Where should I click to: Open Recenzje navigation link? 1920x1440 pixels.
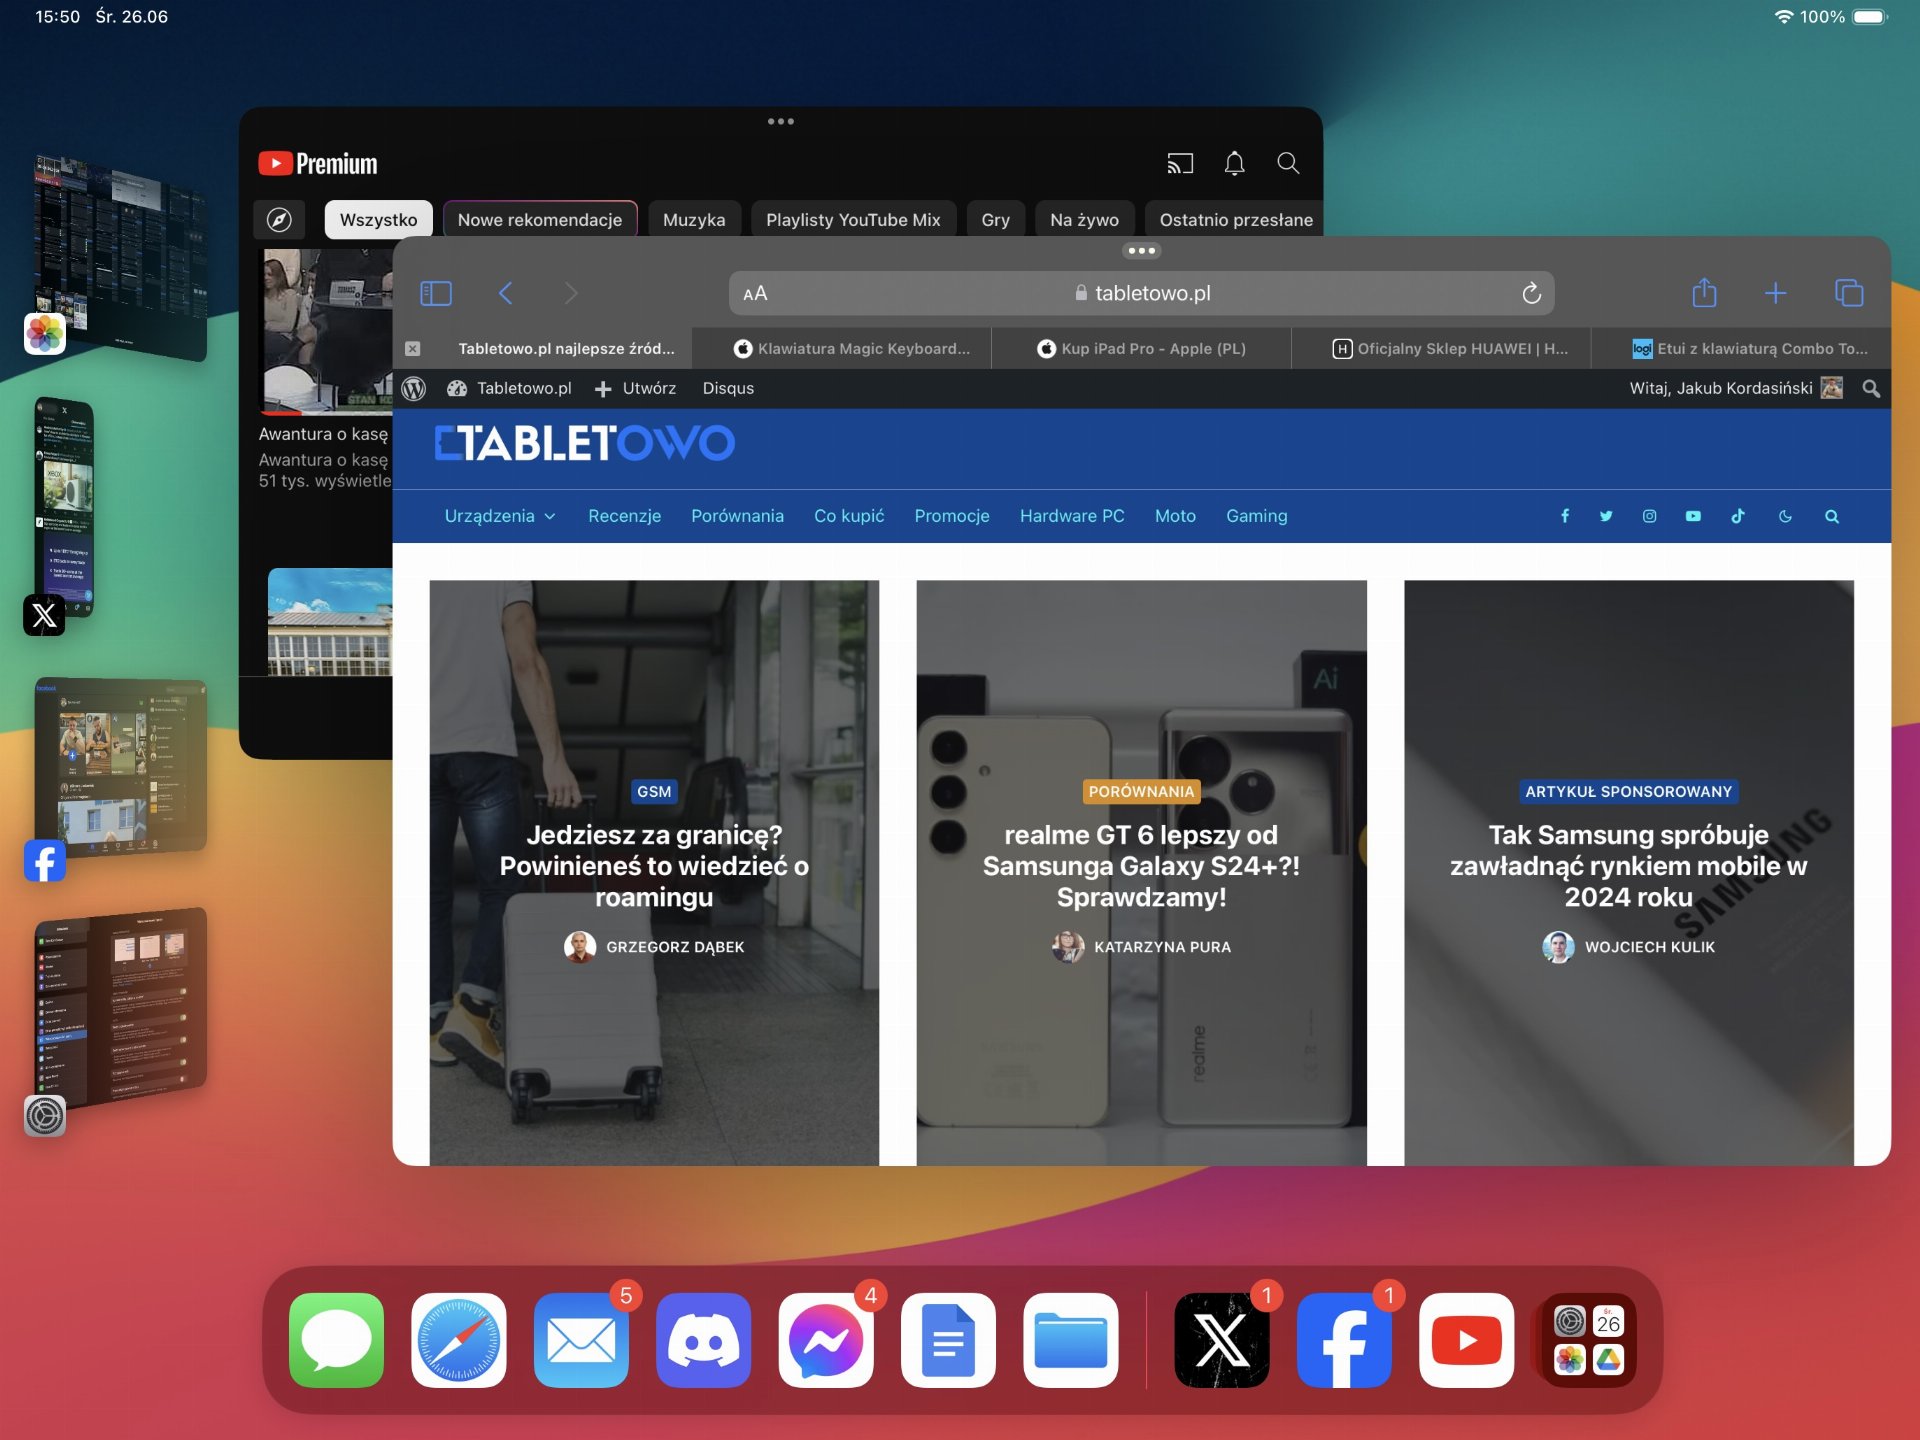[x=624, y=516]
